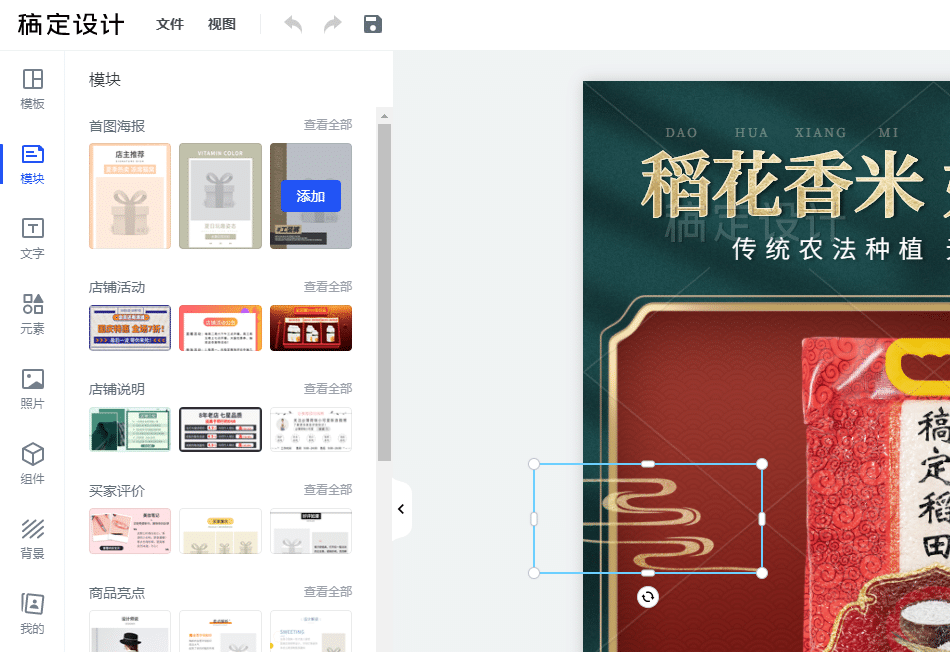
Task: Open the 我的 personal assets sidebar tab
Action: pyautogui.click(x=32, y=614)
